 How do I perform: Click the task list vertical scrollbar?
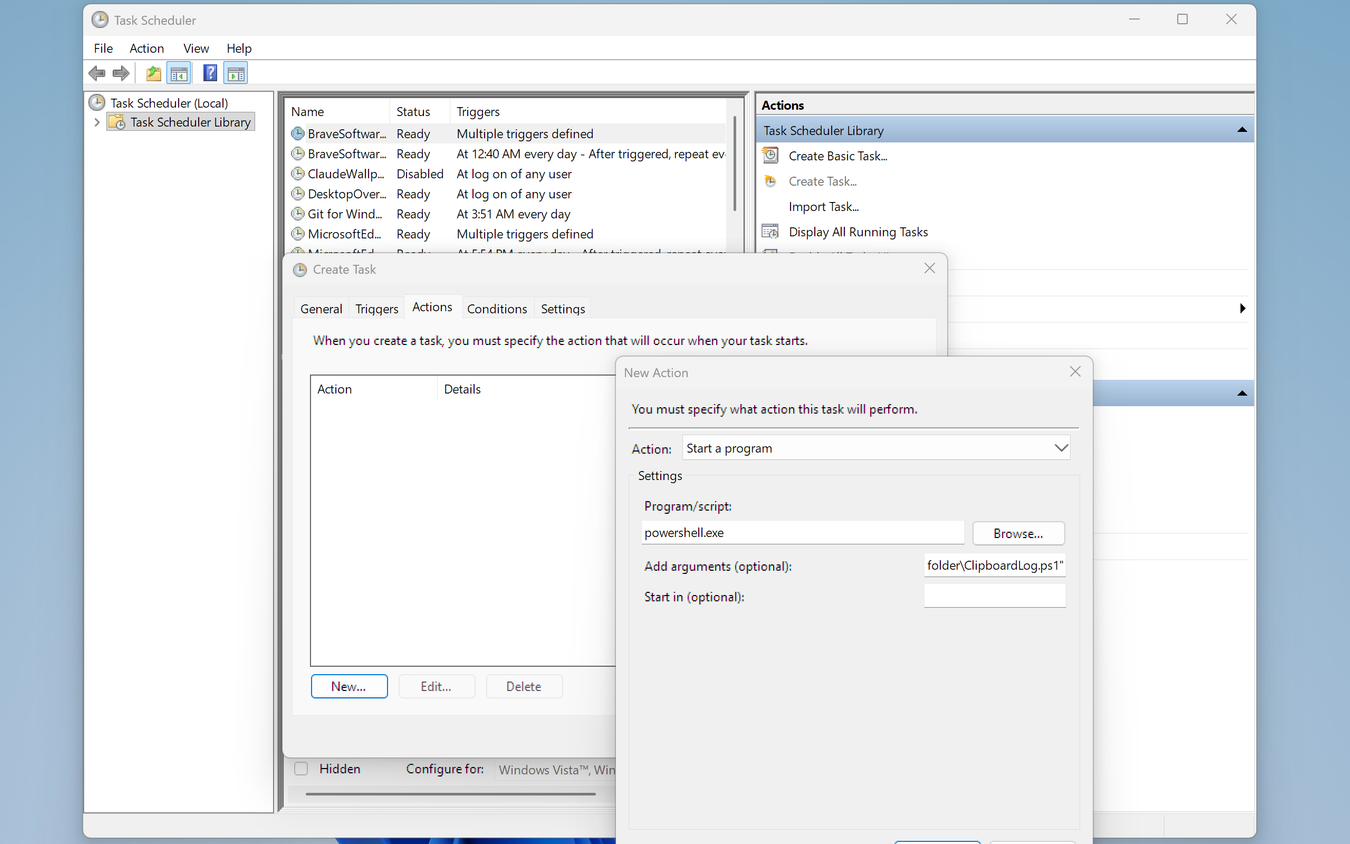735,164
